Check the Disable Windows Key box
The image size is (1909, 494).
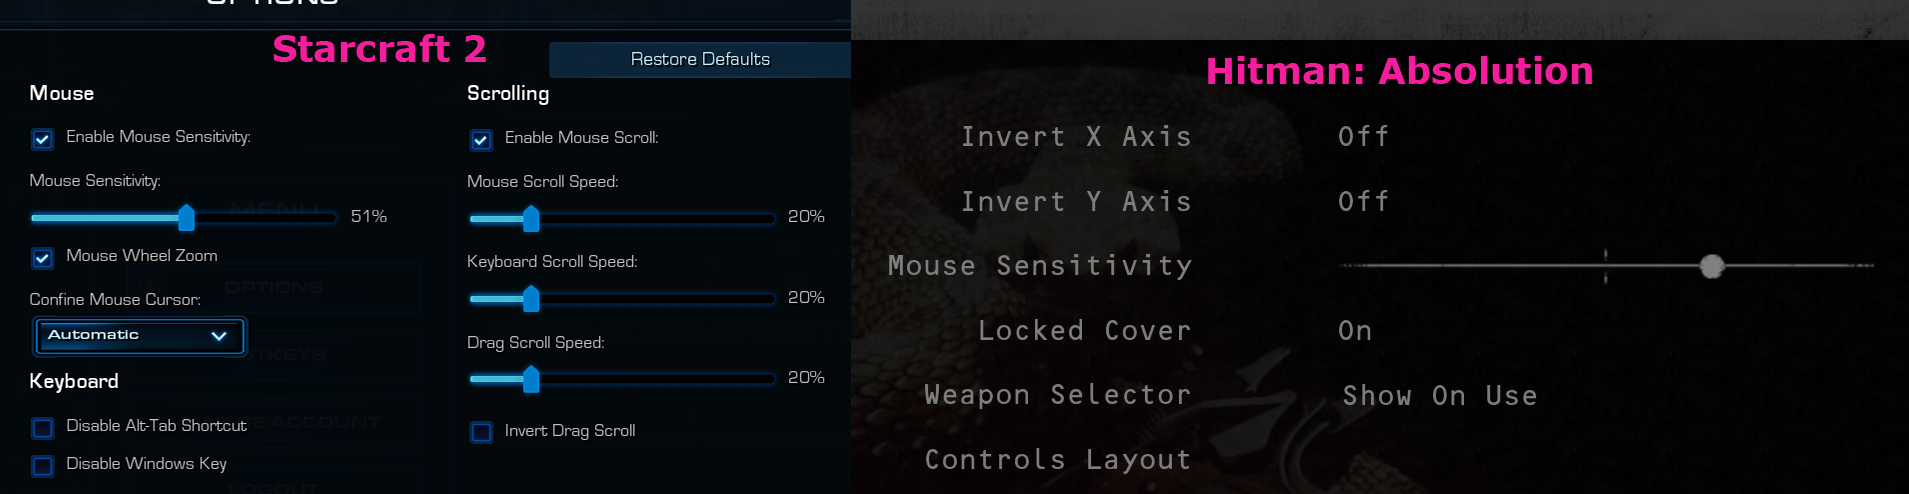point(42,466)
